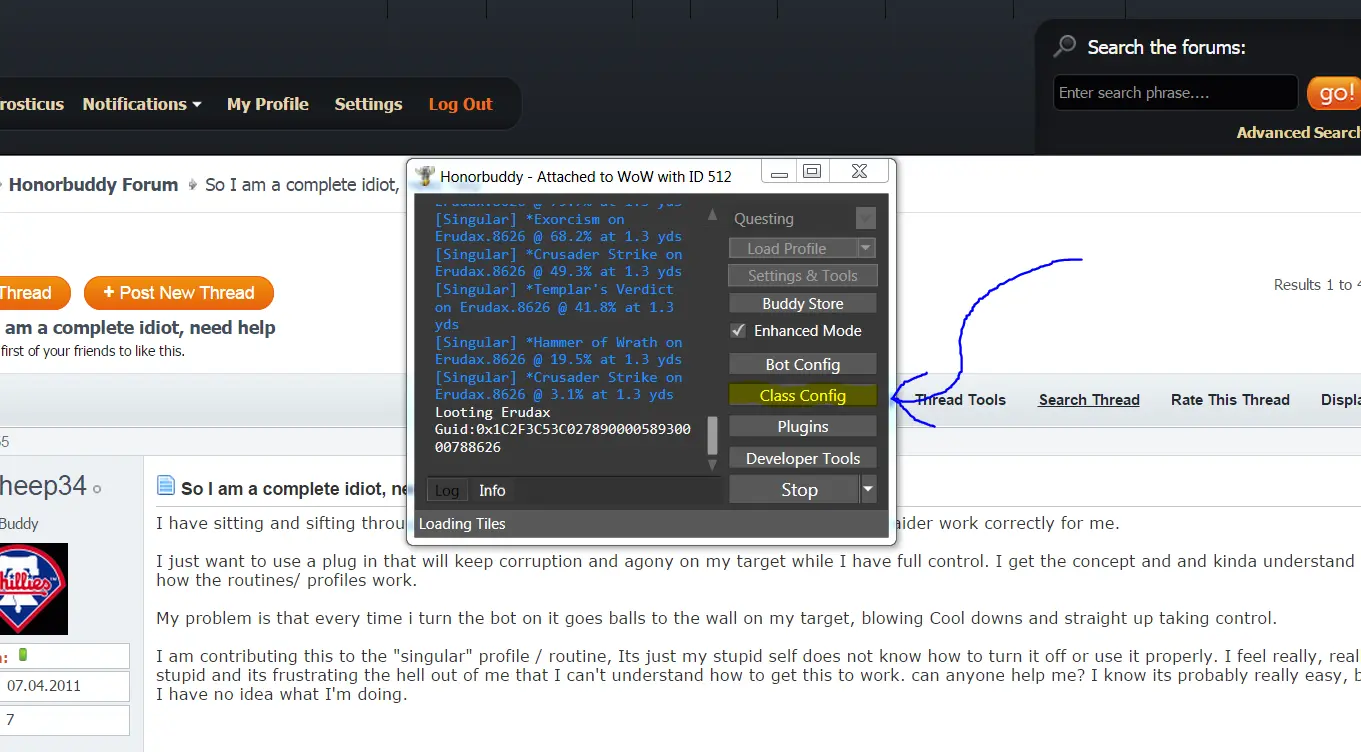Click the '*Exorcism on' log entry
Screen dimensions: 1361x752
point(558,228)
